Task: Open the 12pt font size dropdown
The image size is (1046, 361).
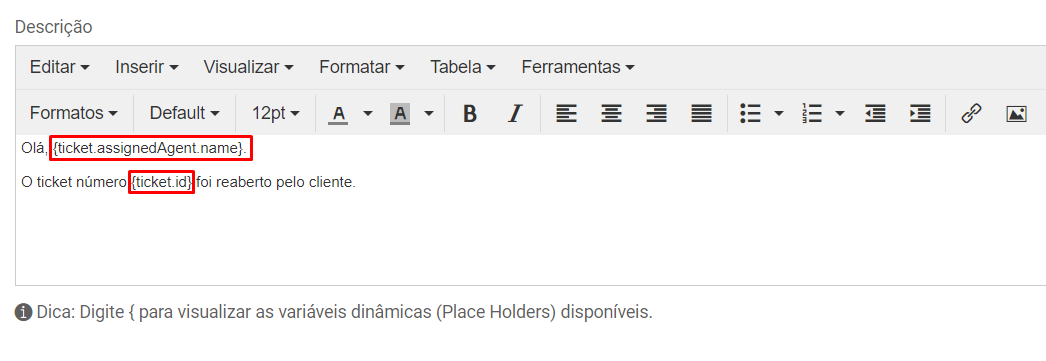Action: (276, 113)
